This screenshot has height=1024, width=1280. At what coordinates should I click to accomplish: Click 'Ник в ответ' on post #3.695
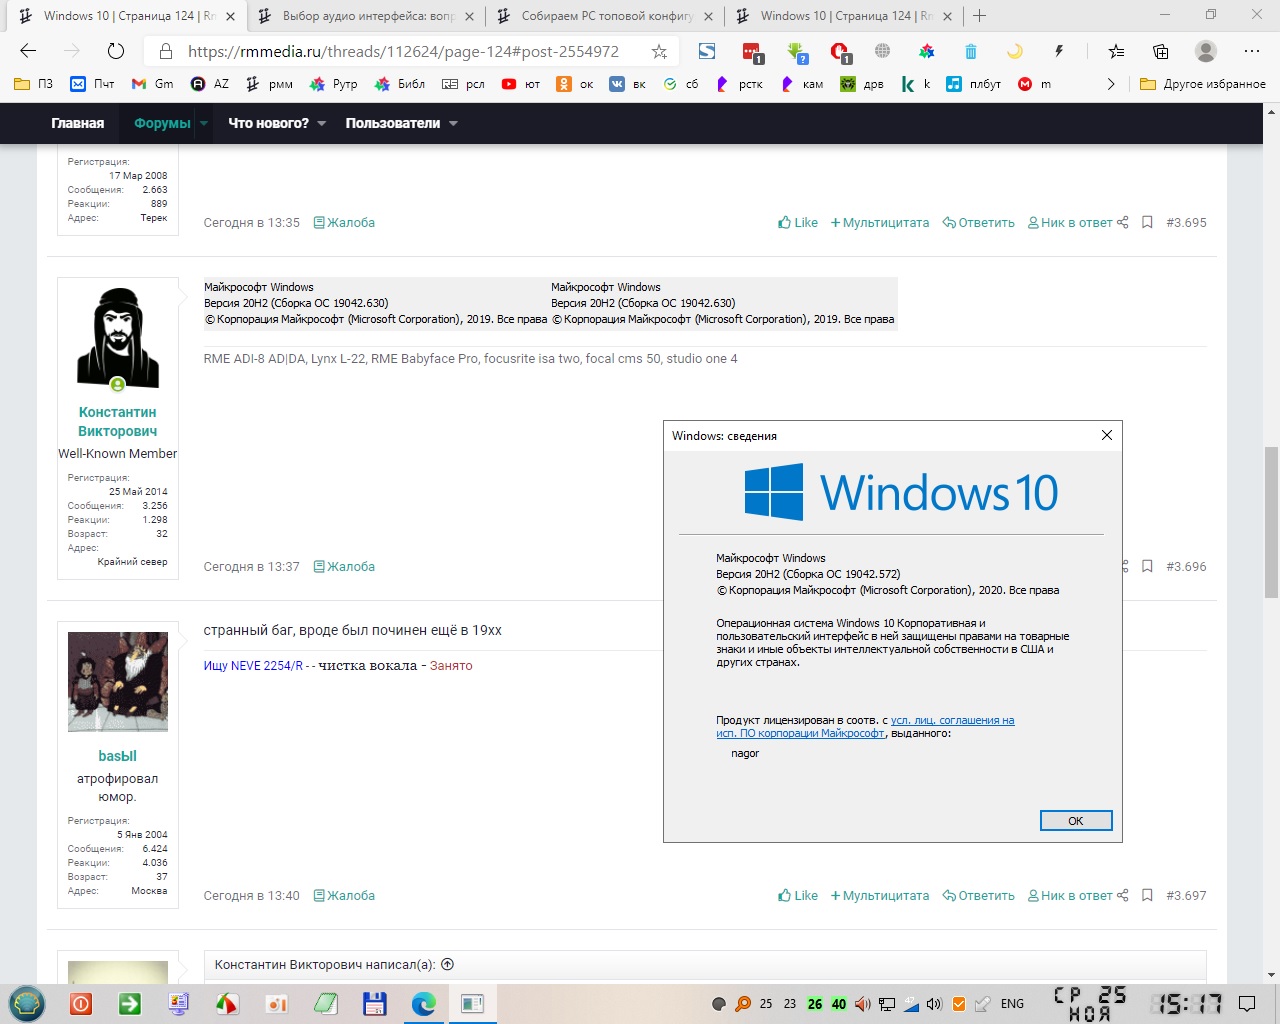[1070, 222]
